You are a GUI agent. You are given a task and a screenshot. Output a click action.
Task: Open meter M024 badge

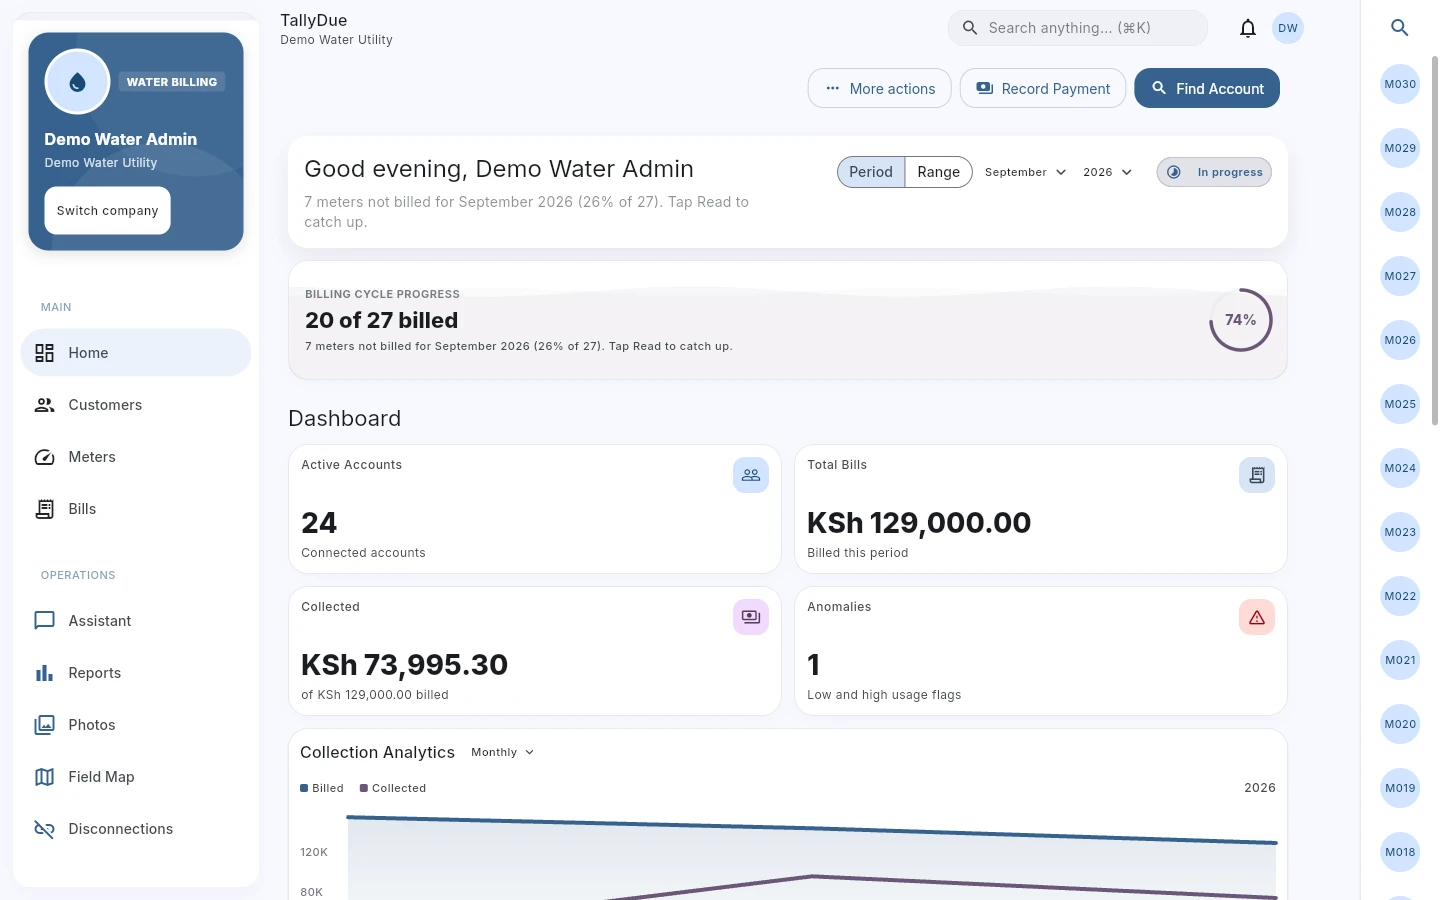click(x=1400, y=468)
